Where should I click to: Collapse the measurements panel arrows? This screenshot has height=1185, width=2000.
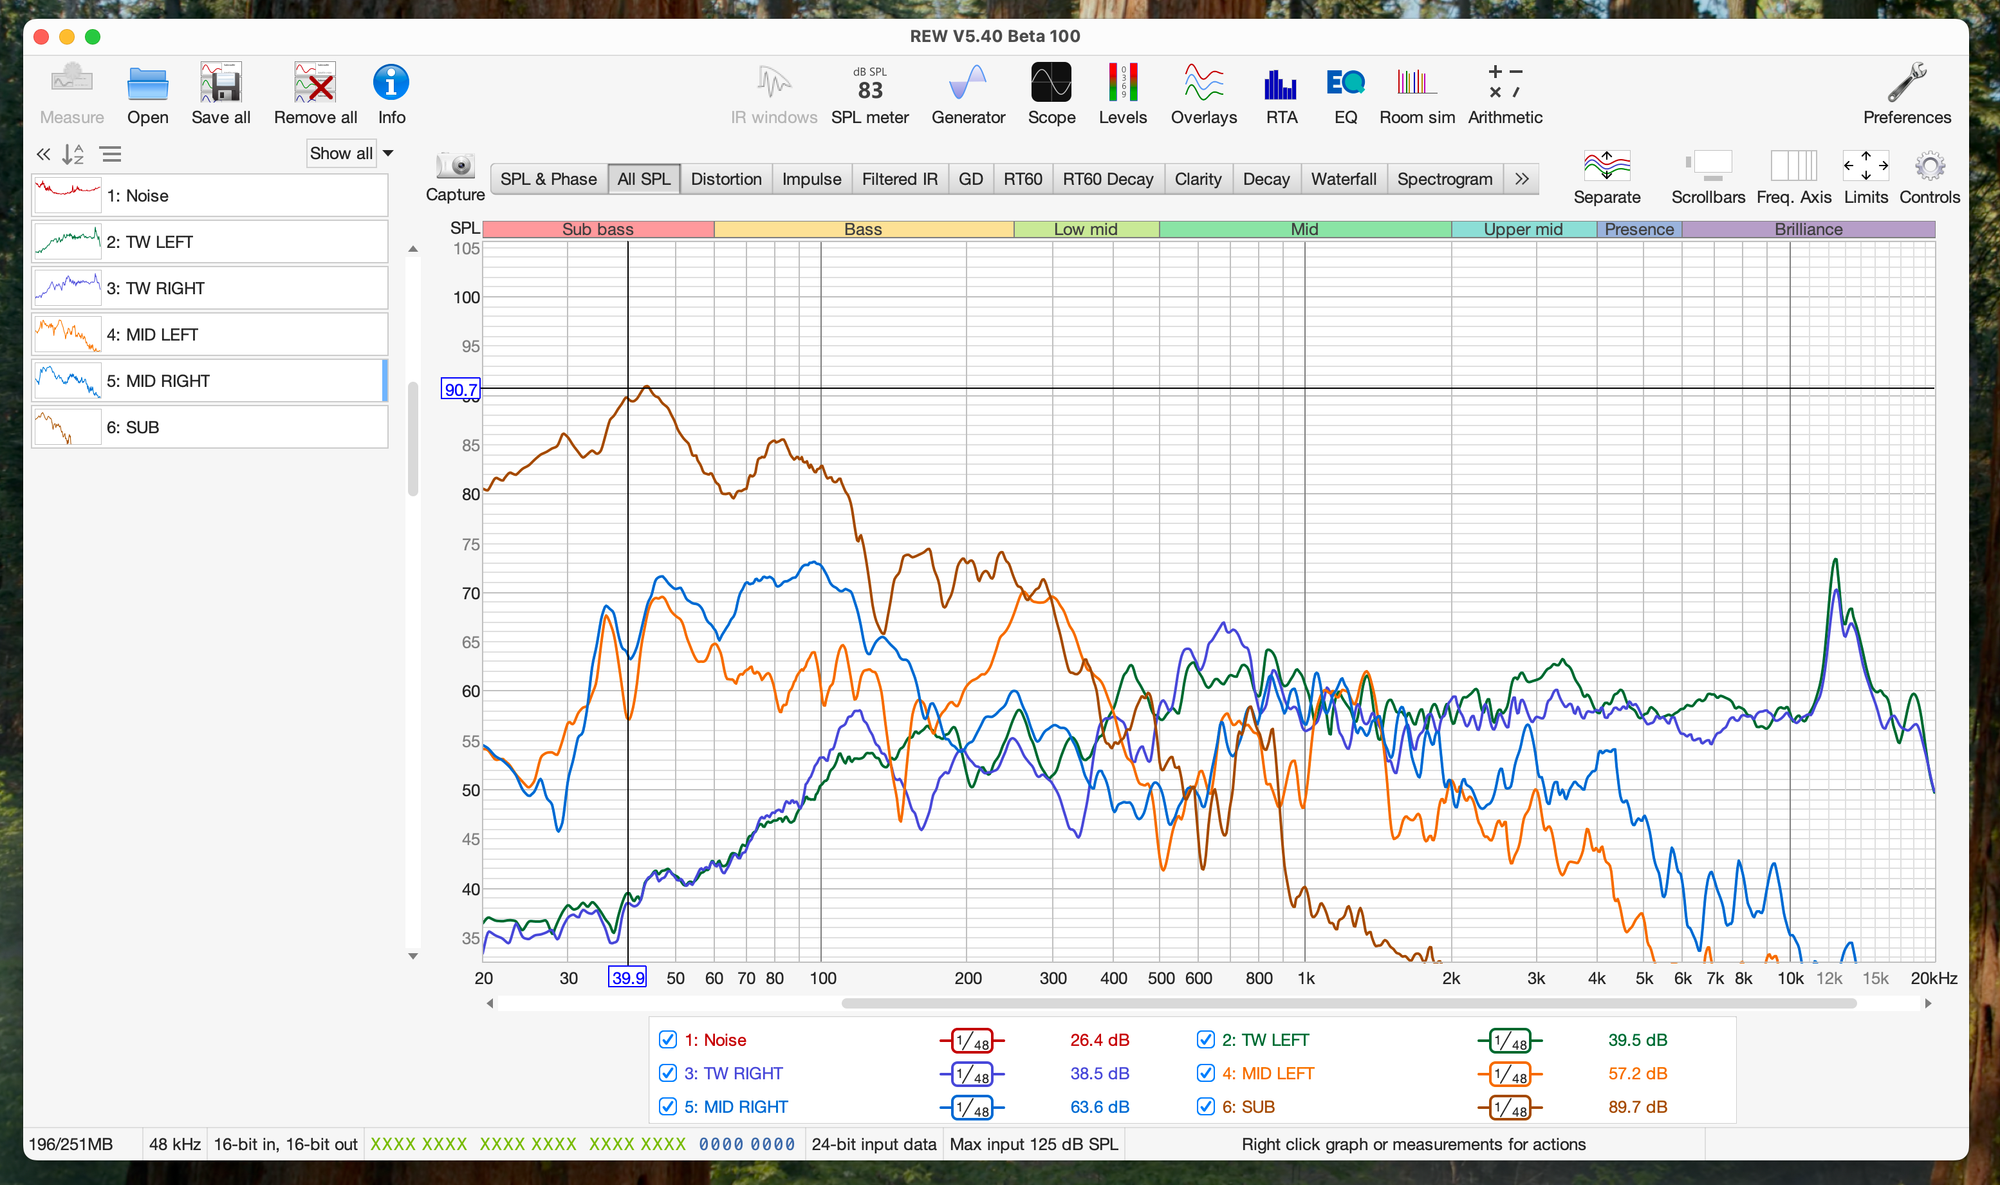tap(43, 154)
